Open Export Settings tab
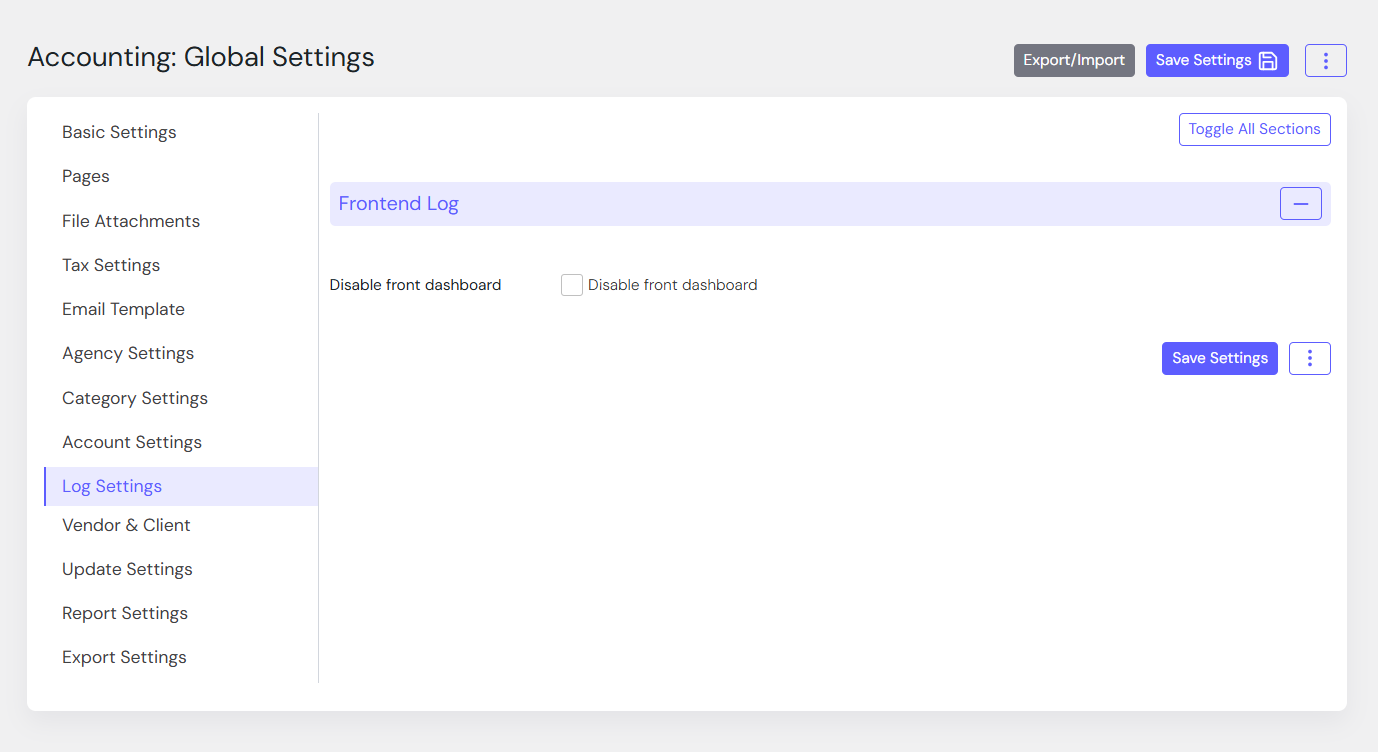1378x752 pixels. tap(124, 657)
